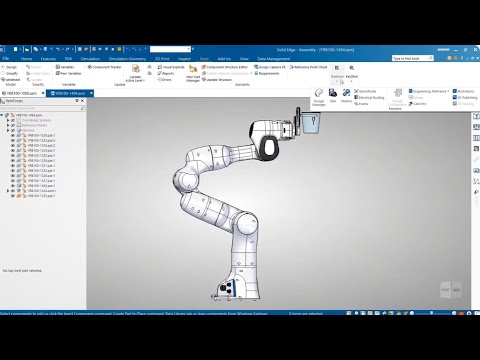Switch to the Home ribbon tab
The width and height of the screenshot is (480, 360).
[x=26, y=59]
